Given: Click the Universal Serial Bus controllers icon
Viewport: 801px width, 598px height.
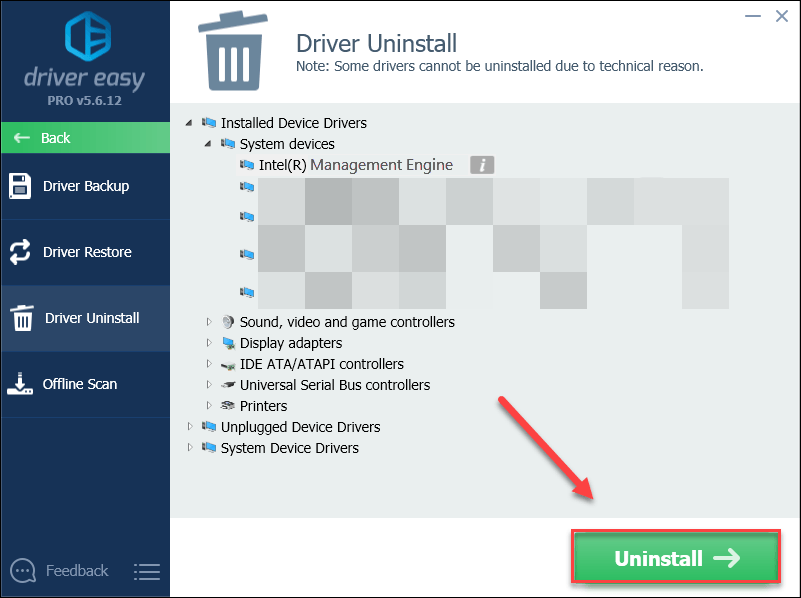Looking at the screenshot, I should tap(228, 385).
